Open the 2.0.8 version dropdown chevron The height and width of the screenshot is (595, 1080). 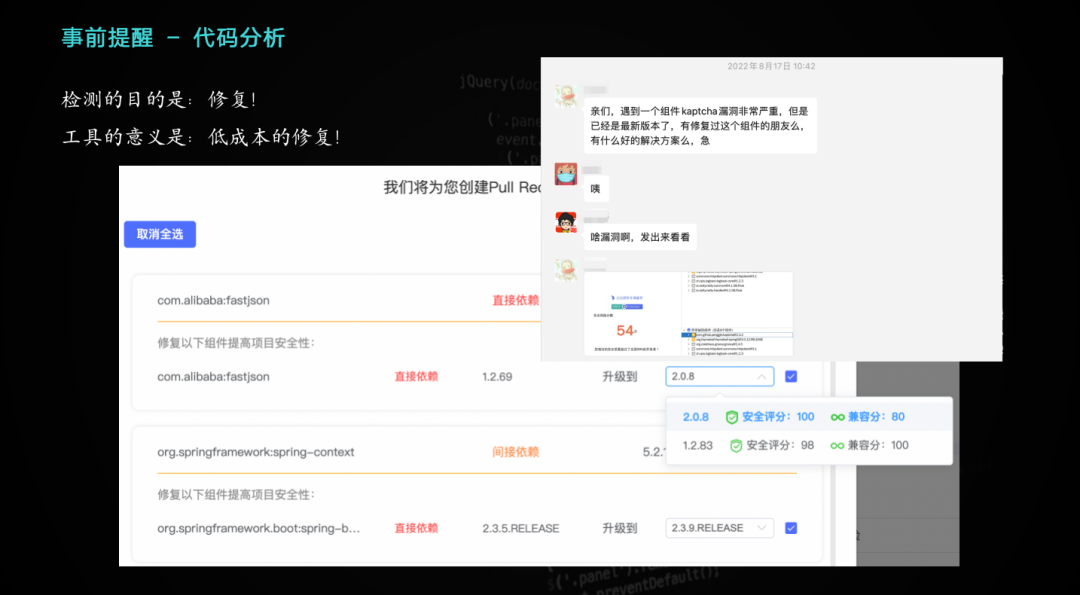pyautogui.click(x=760, y=376)
